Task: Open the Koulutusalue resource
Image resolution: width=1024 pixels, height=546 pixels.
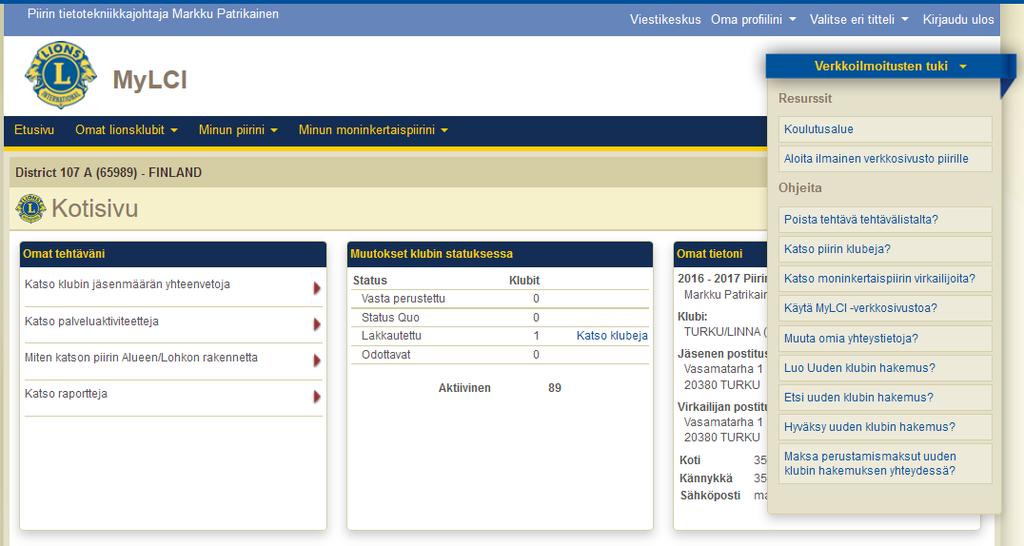Action: coord(885,129)
